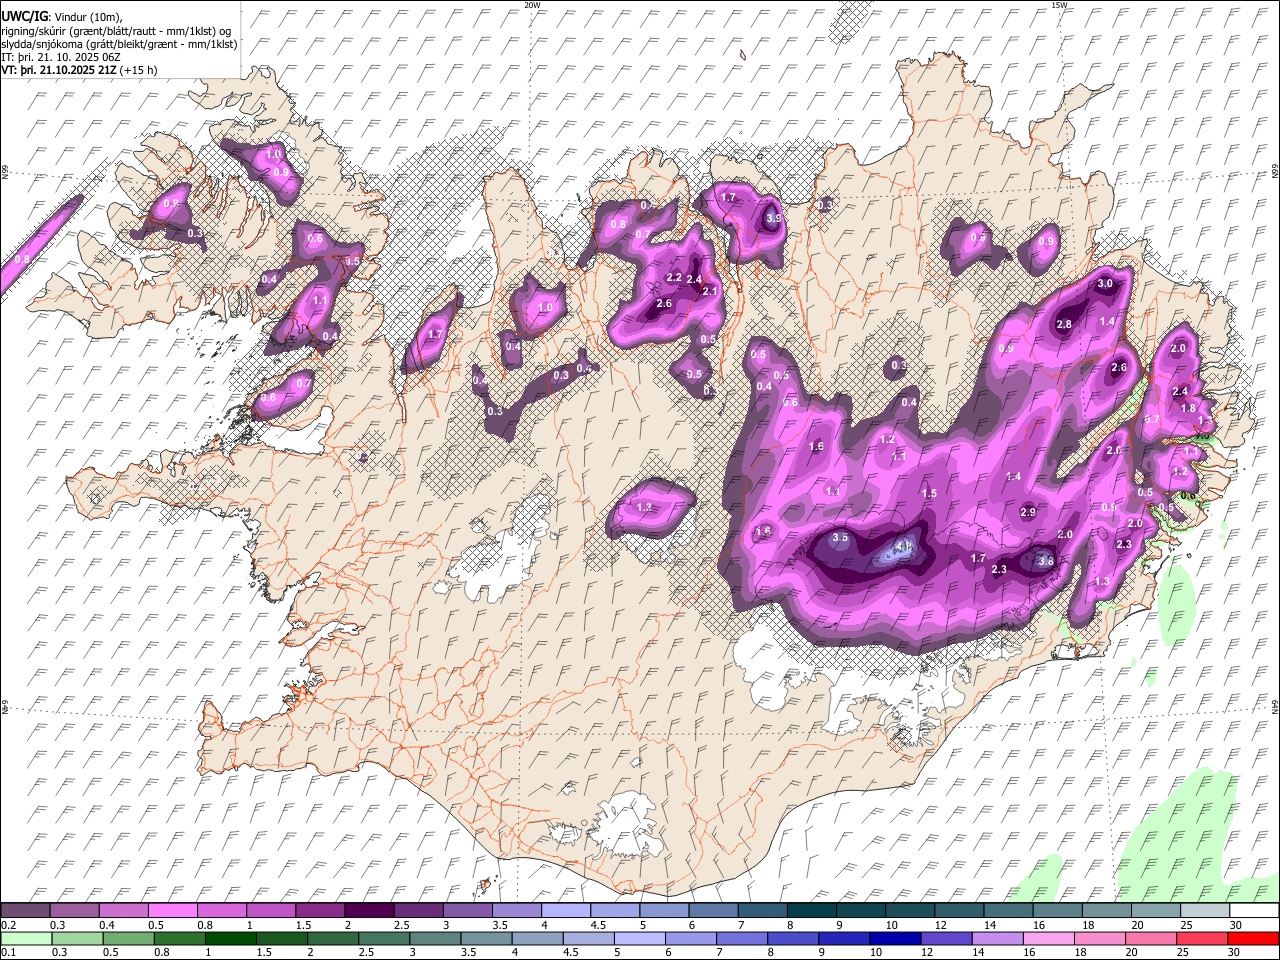Click the 2.9 precipitation value

point(1028,512)
